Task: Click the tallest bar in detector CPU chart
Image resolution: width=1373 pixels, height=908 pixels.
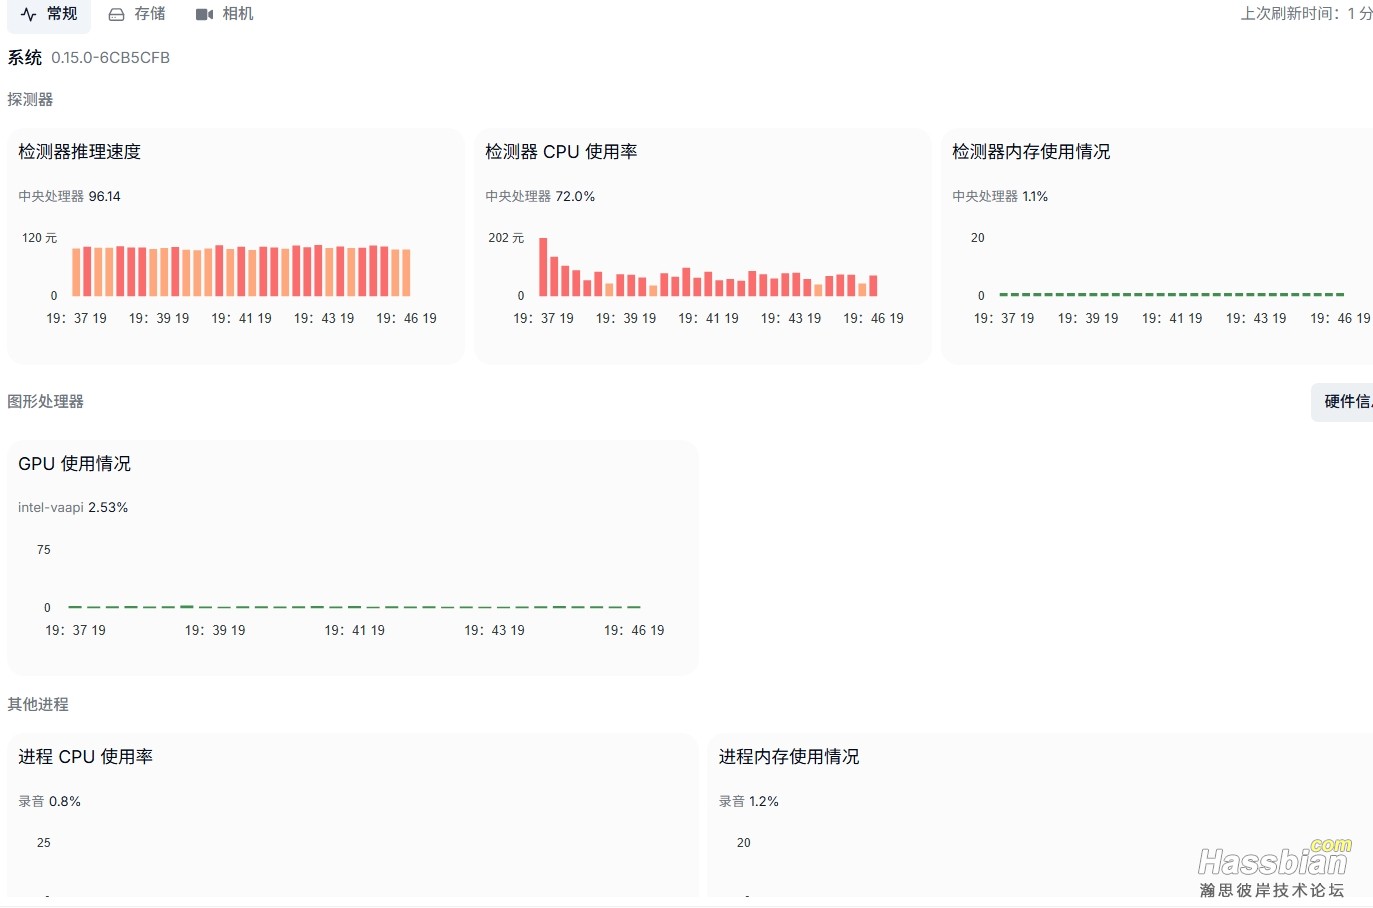Action: tap(543, 266)
